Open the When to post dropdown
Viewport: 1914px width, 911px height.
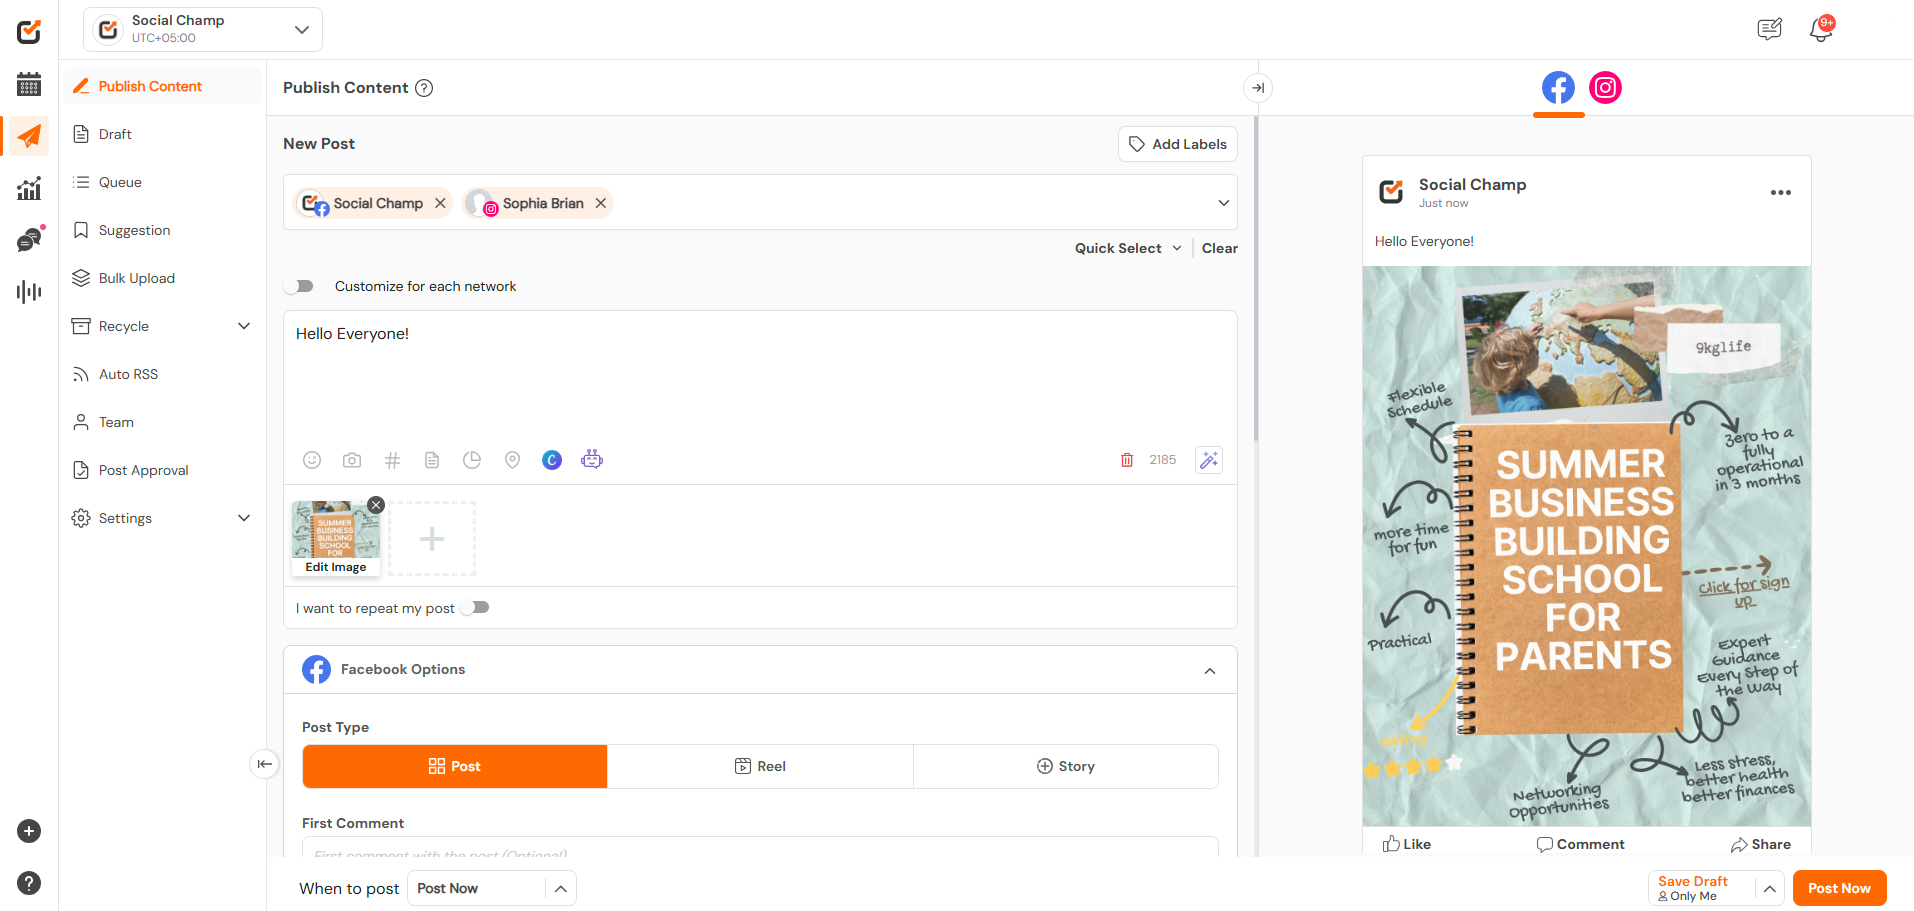[x=492, y=888]
